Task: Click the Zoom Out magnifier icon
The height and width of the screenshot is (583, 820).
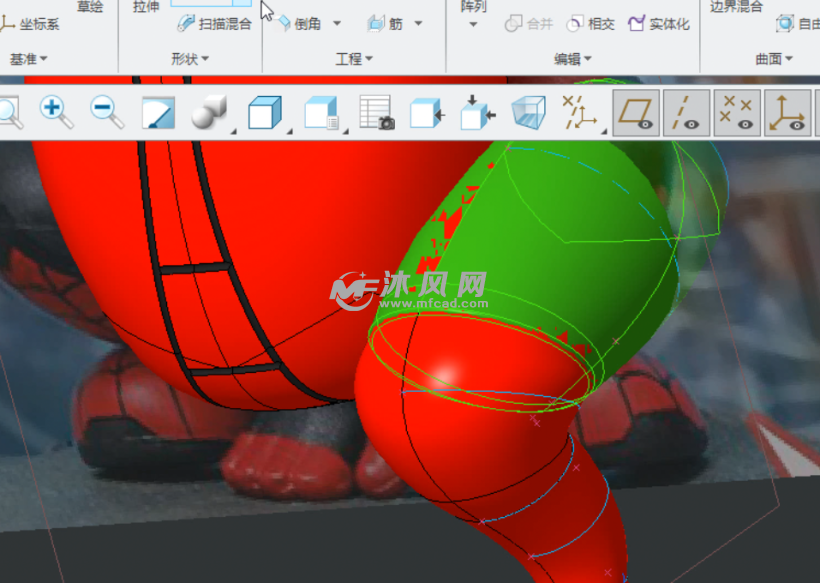Action: tap(107, 112)
